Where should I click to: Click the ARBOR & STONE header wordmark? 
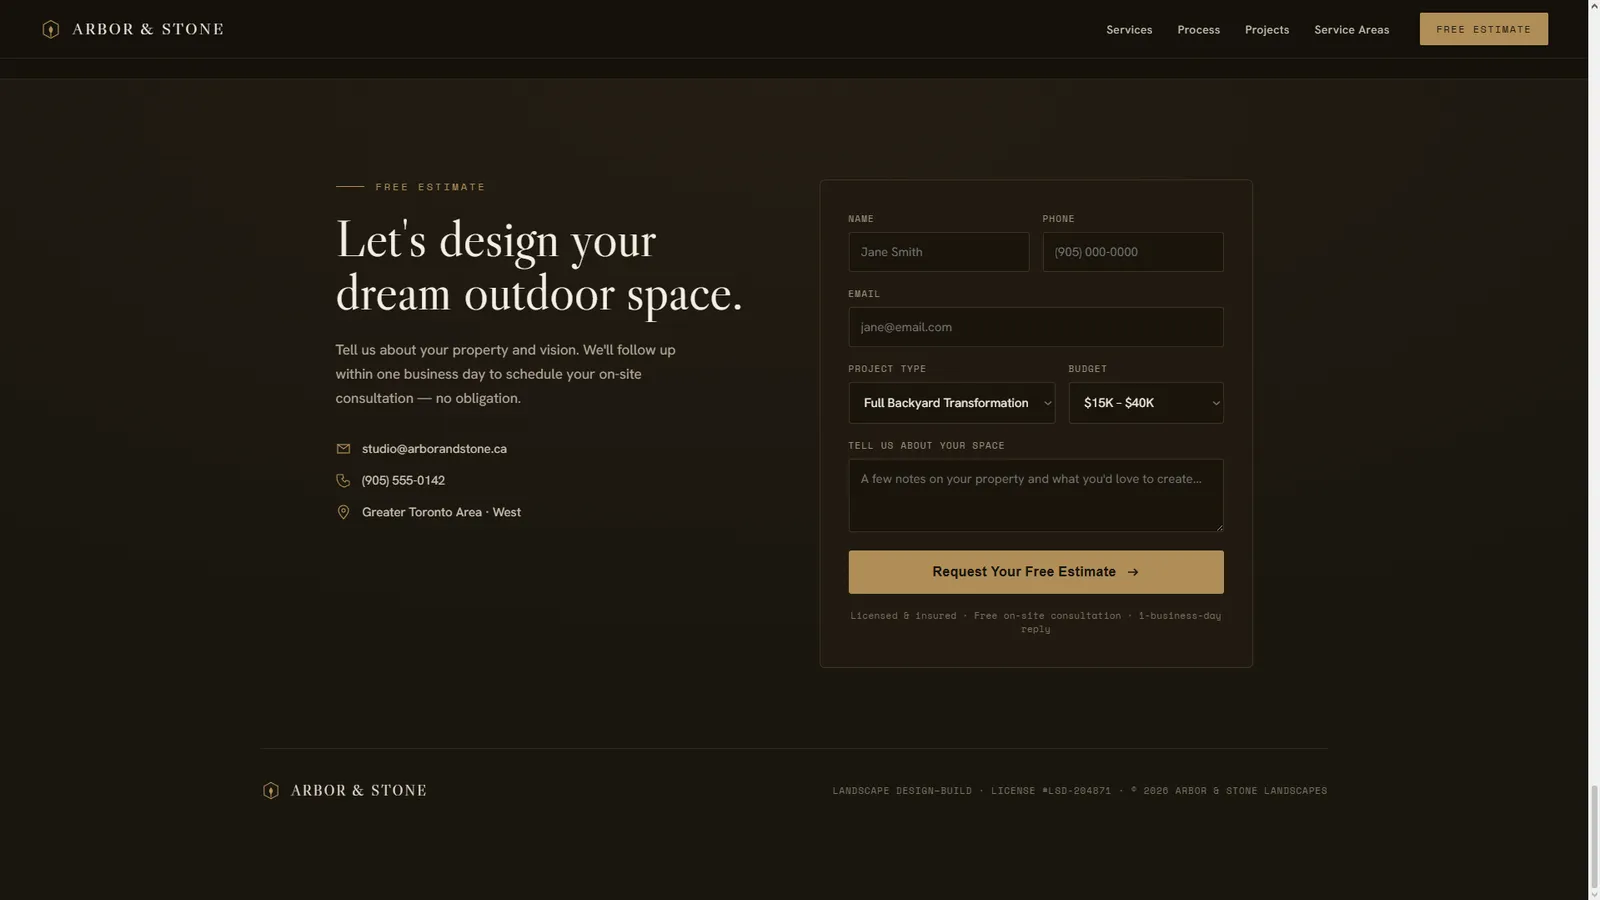pos(148,29)
